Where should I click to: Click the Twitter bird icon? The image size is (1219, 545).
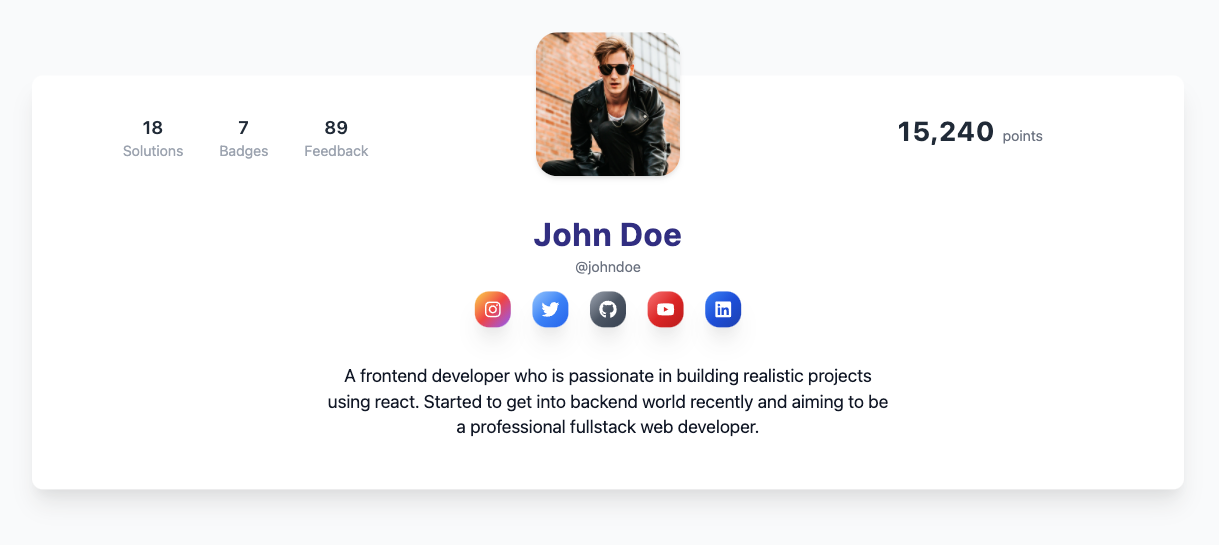pyautogui.click(x=550, y=309)
